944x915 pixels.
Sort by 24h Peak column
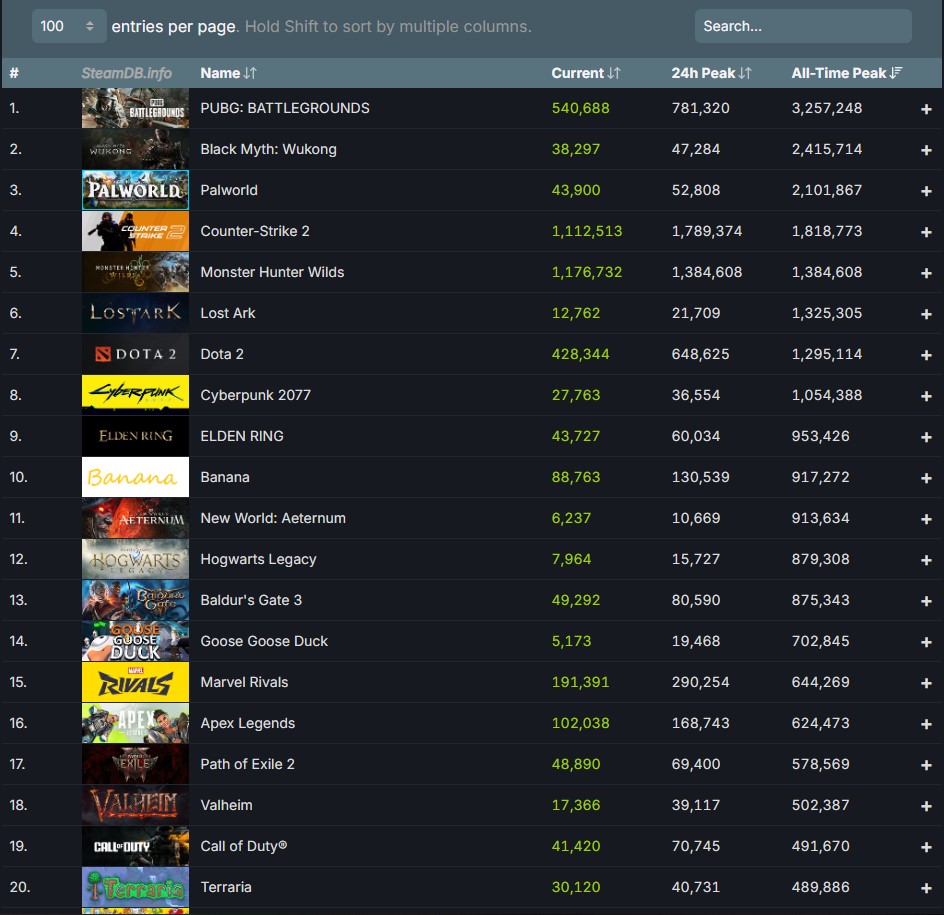click(711, 73)
